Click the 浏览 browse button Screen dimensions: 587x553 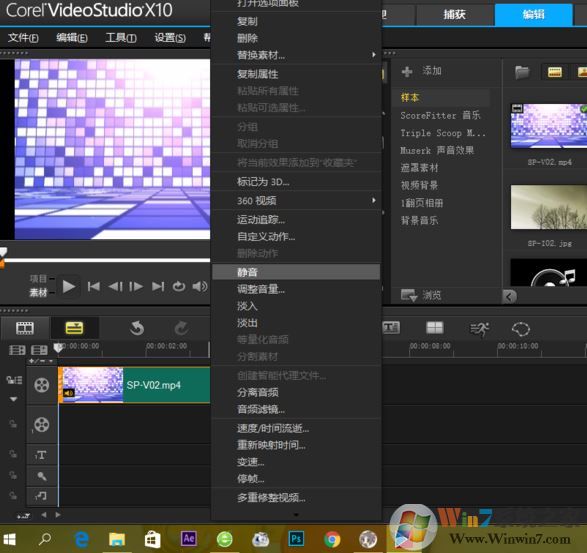coord(421,295)
